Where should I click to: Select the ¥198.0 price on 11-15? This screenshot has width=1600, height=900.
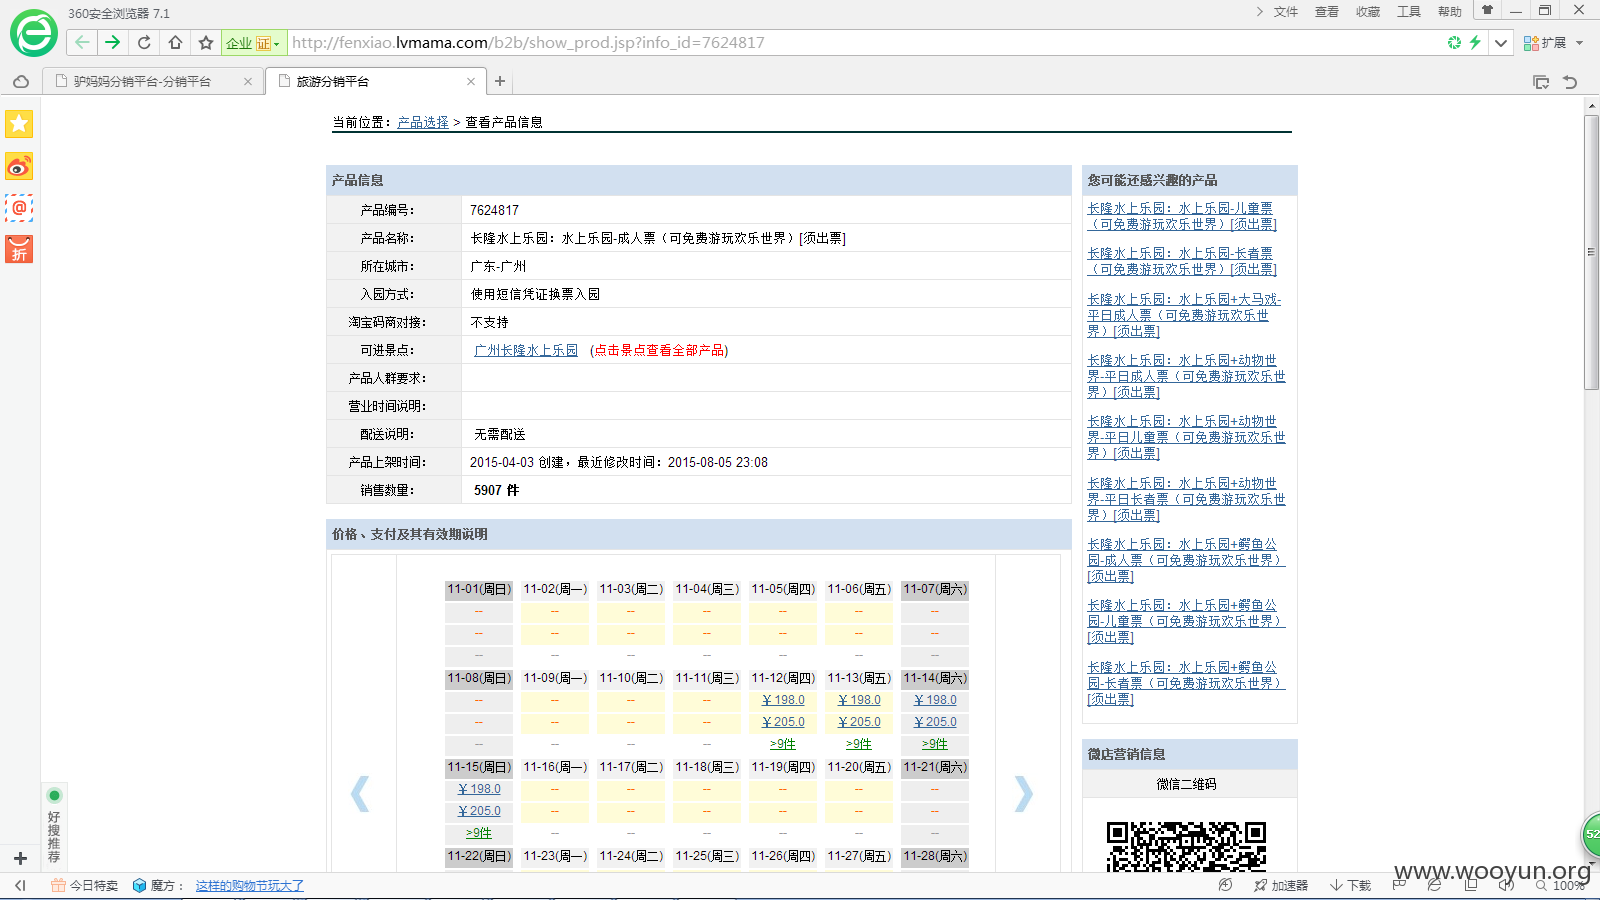tap(479, 789)
